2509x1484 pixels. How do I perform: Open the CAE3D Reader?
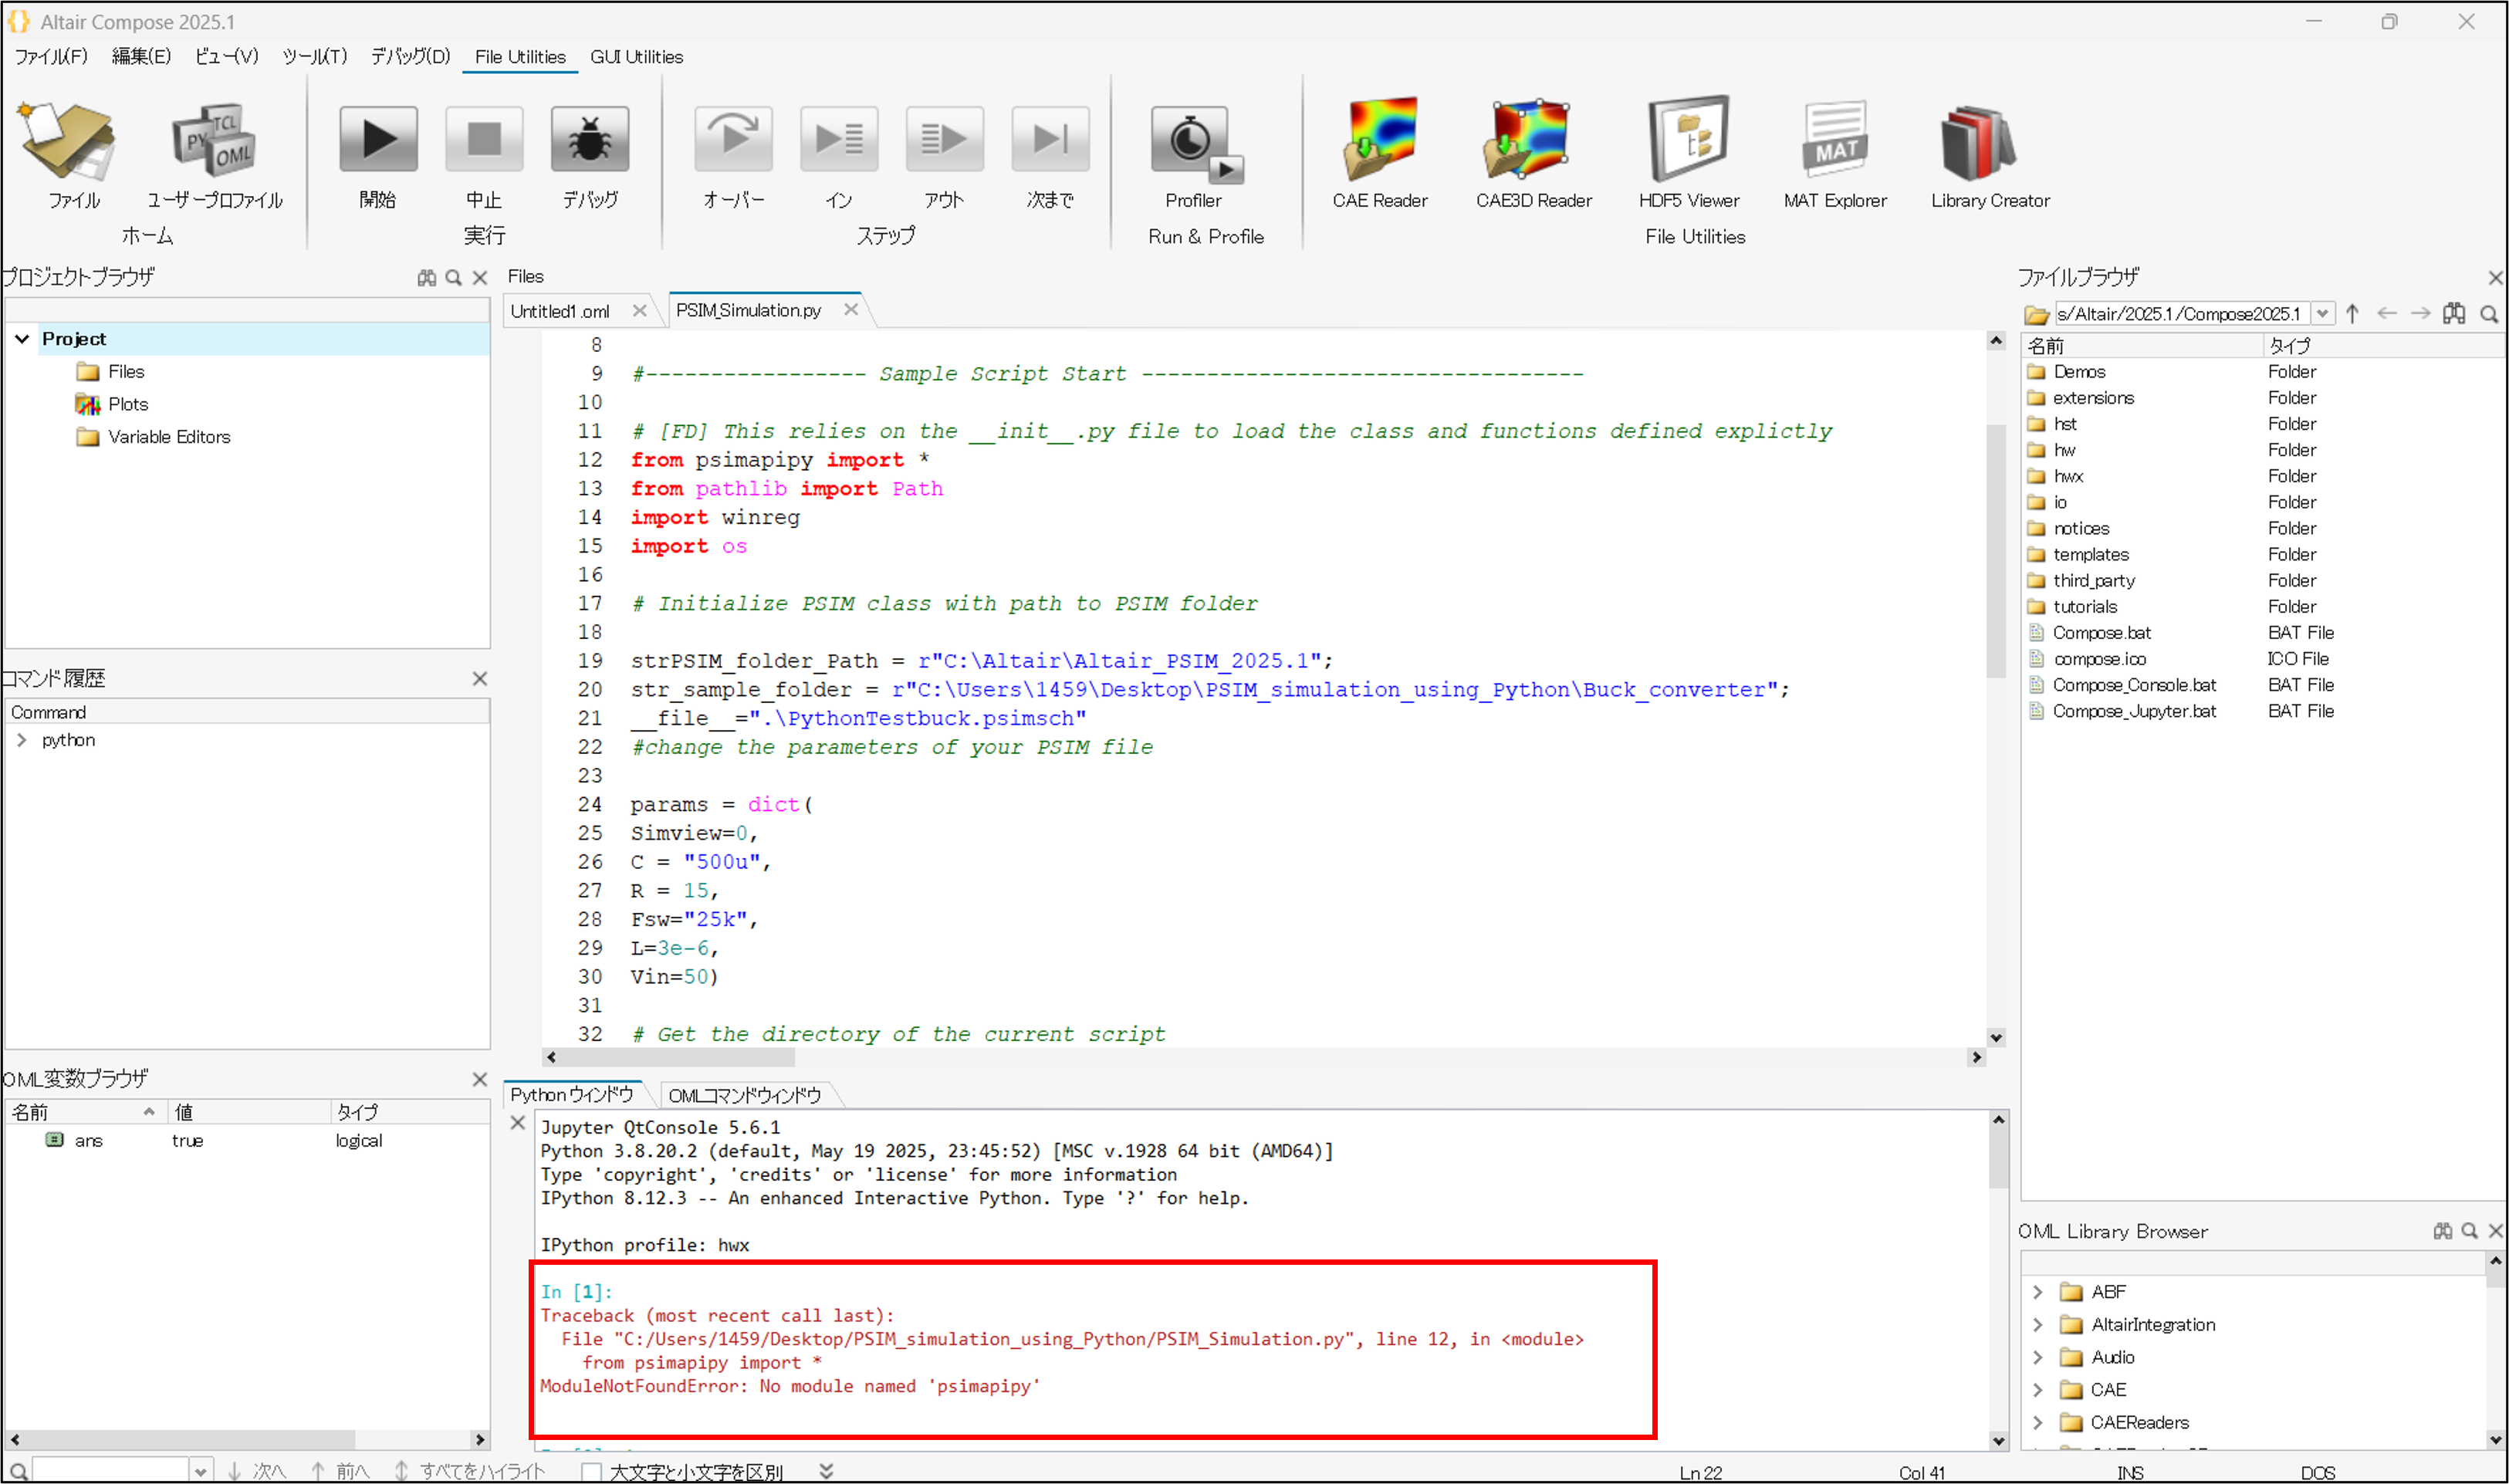(1533, 140)
